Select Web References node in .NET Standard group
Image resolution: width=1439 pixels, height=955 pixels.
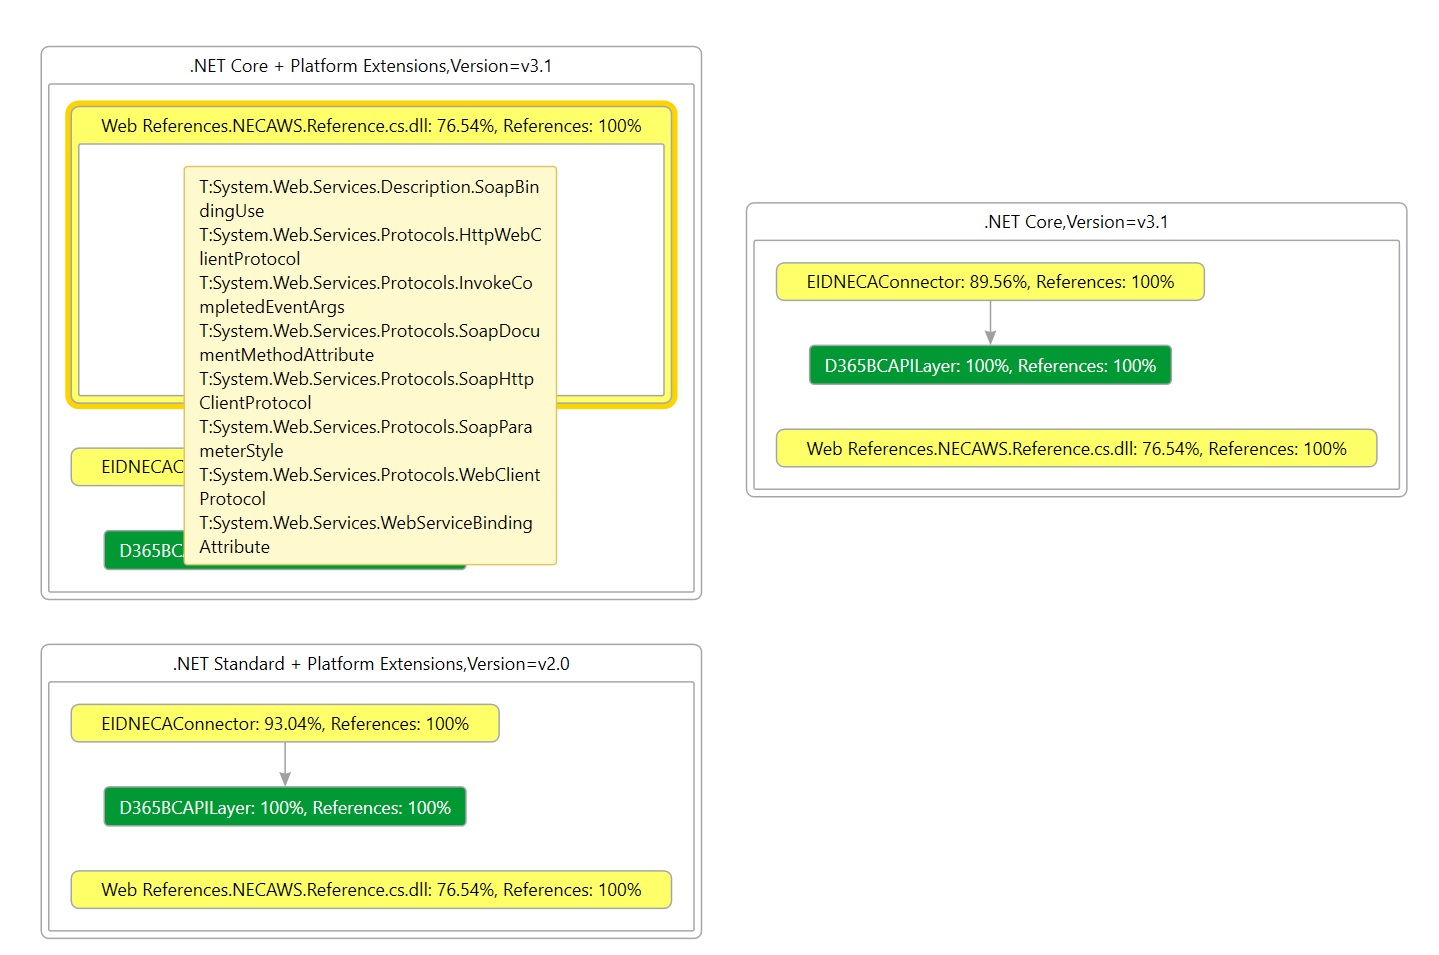click(371, 890)
